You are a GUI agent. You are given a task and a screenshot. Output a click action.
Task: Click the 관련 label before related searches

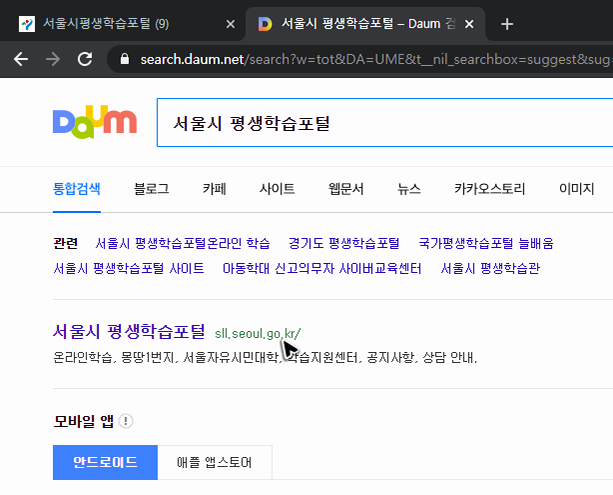[65, 243]
